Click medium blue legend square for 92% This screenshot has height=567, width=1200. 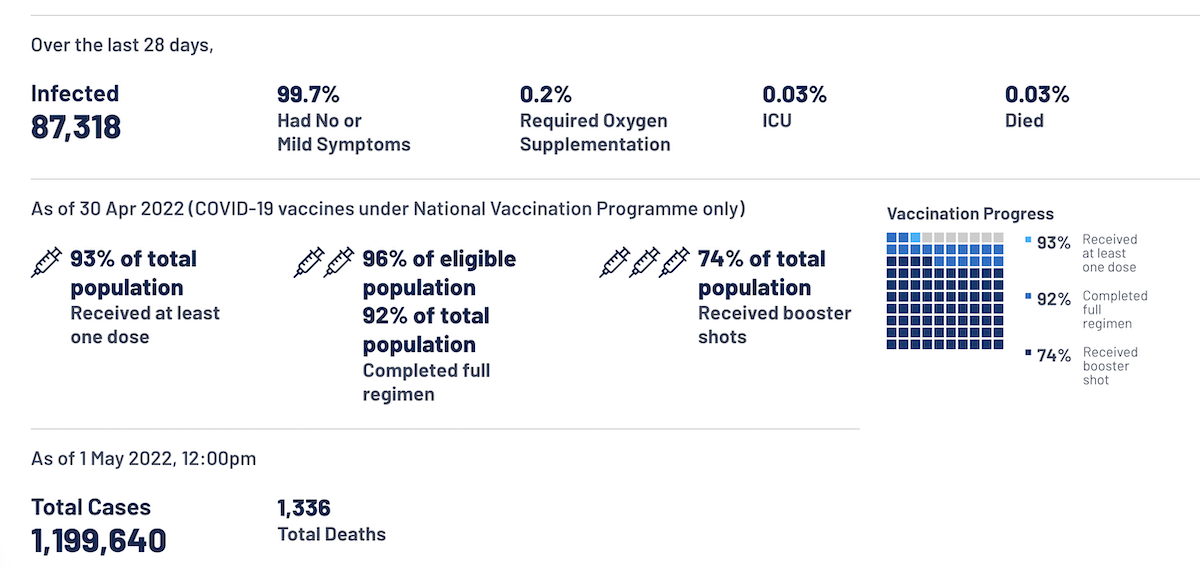click(1028, 297)
